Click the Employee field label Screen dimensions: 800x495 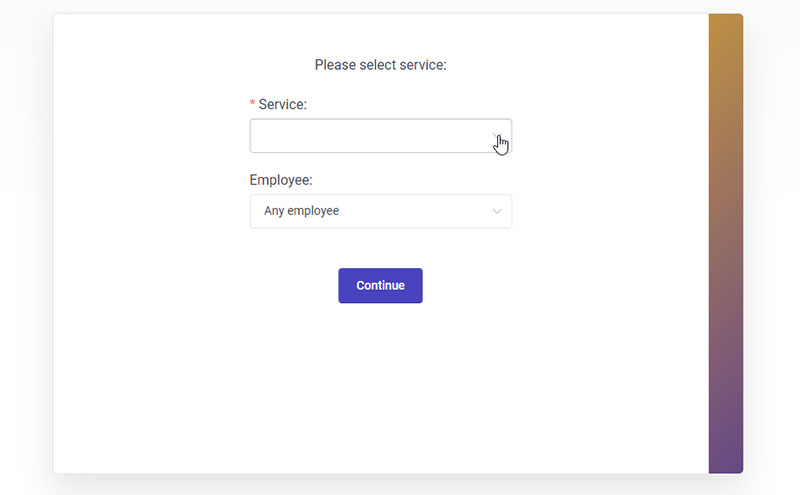(x=281, y=180)
